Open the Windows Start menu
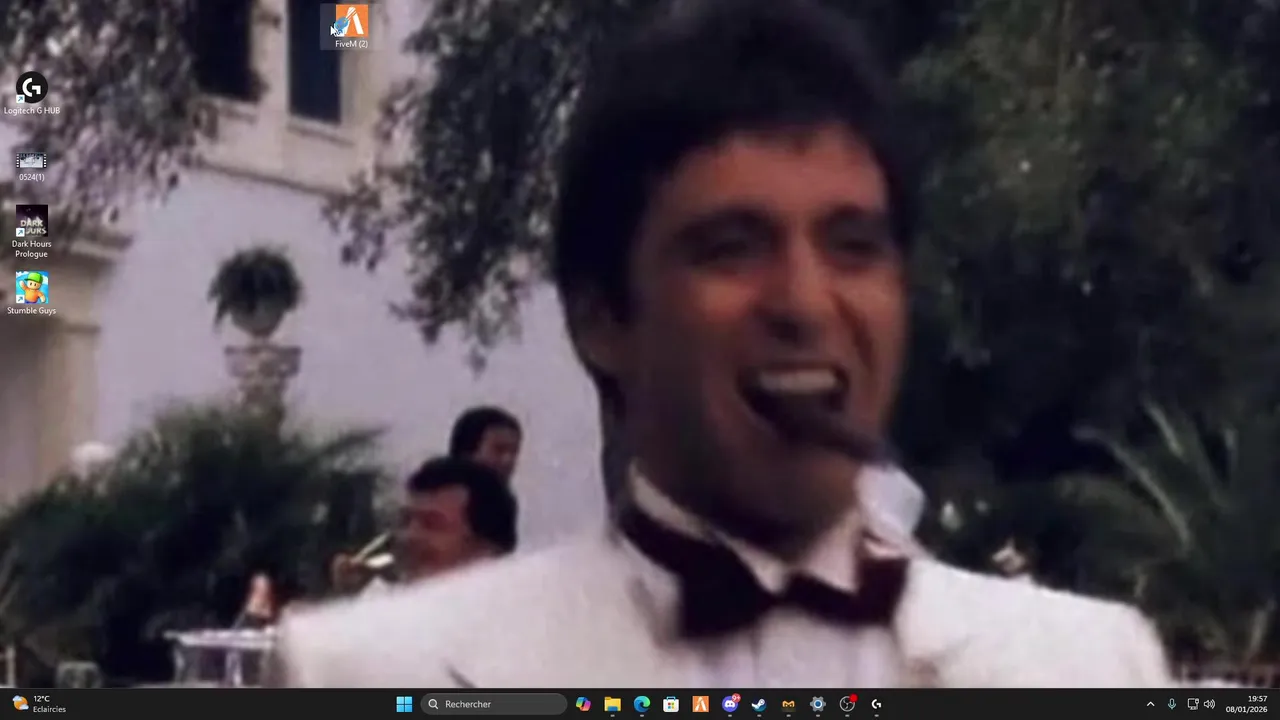 (x=404, y=704)
